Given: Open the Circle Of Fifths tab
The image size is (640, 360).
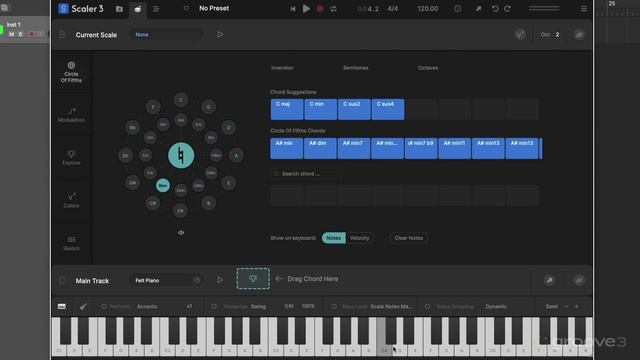Looking at the screenshot, I should (71, 72).
